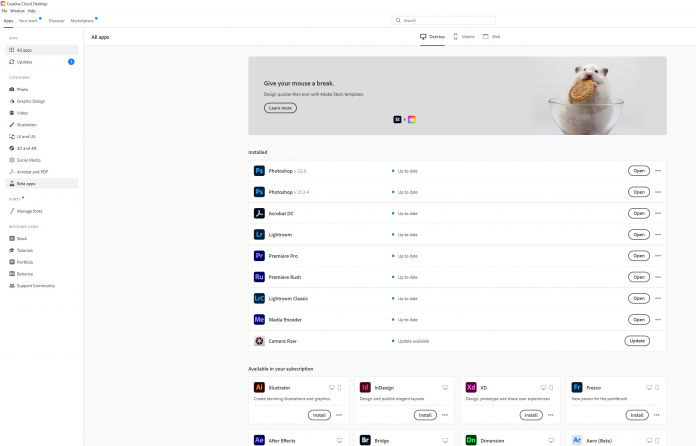This screenshot has width=696, height=446.
Task: Open Photoshop v22.0 with its Open button
Action: point(639,171)
